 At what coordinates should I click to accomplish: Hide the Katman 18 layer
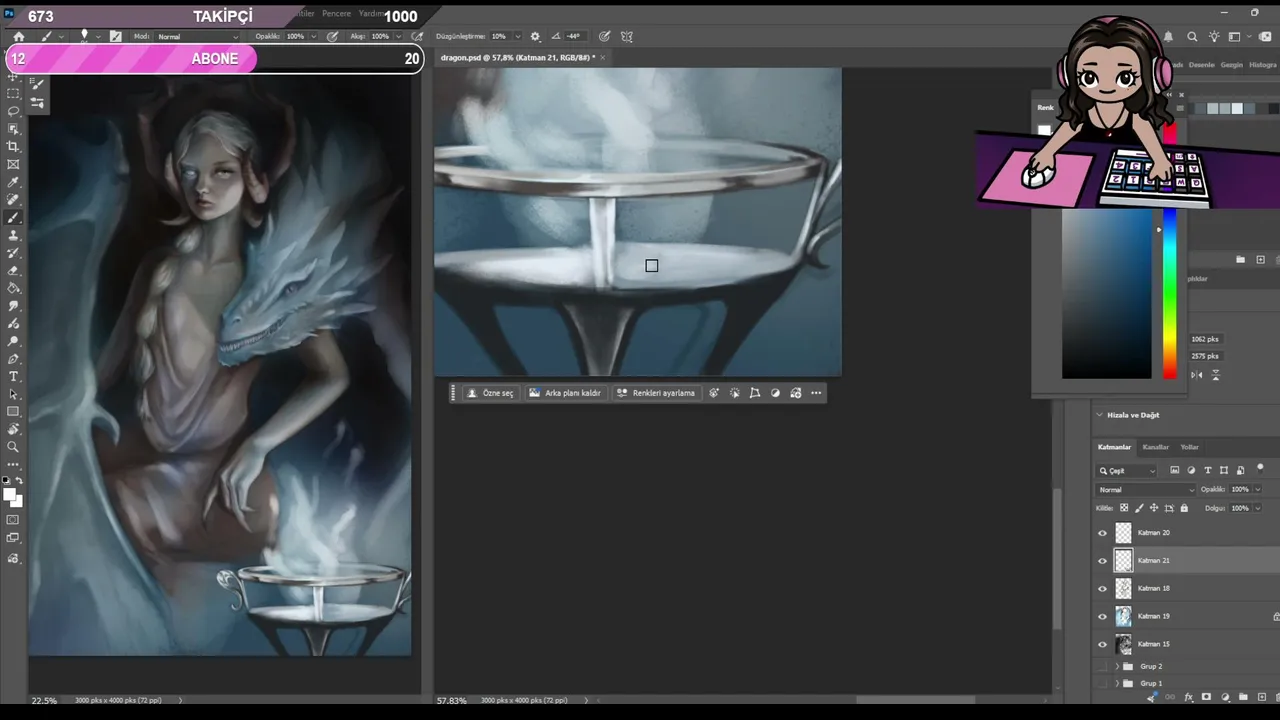tap(1103, 589)
